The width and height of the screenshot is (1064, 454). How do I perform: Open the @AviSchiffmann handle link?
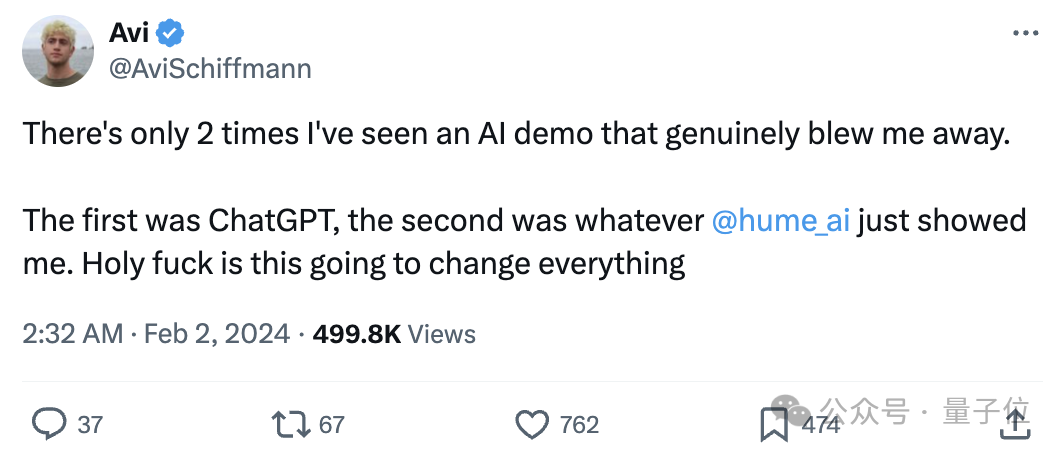(210, 69)
